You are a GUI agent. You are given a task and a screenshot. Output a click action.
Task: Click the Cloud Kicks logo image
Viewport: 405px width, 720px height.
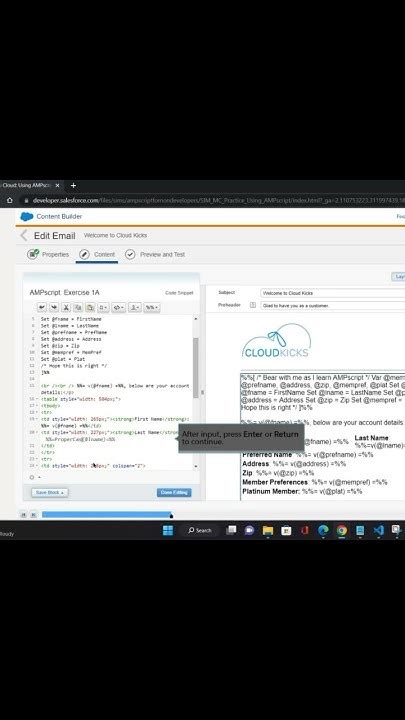(276, 341)
